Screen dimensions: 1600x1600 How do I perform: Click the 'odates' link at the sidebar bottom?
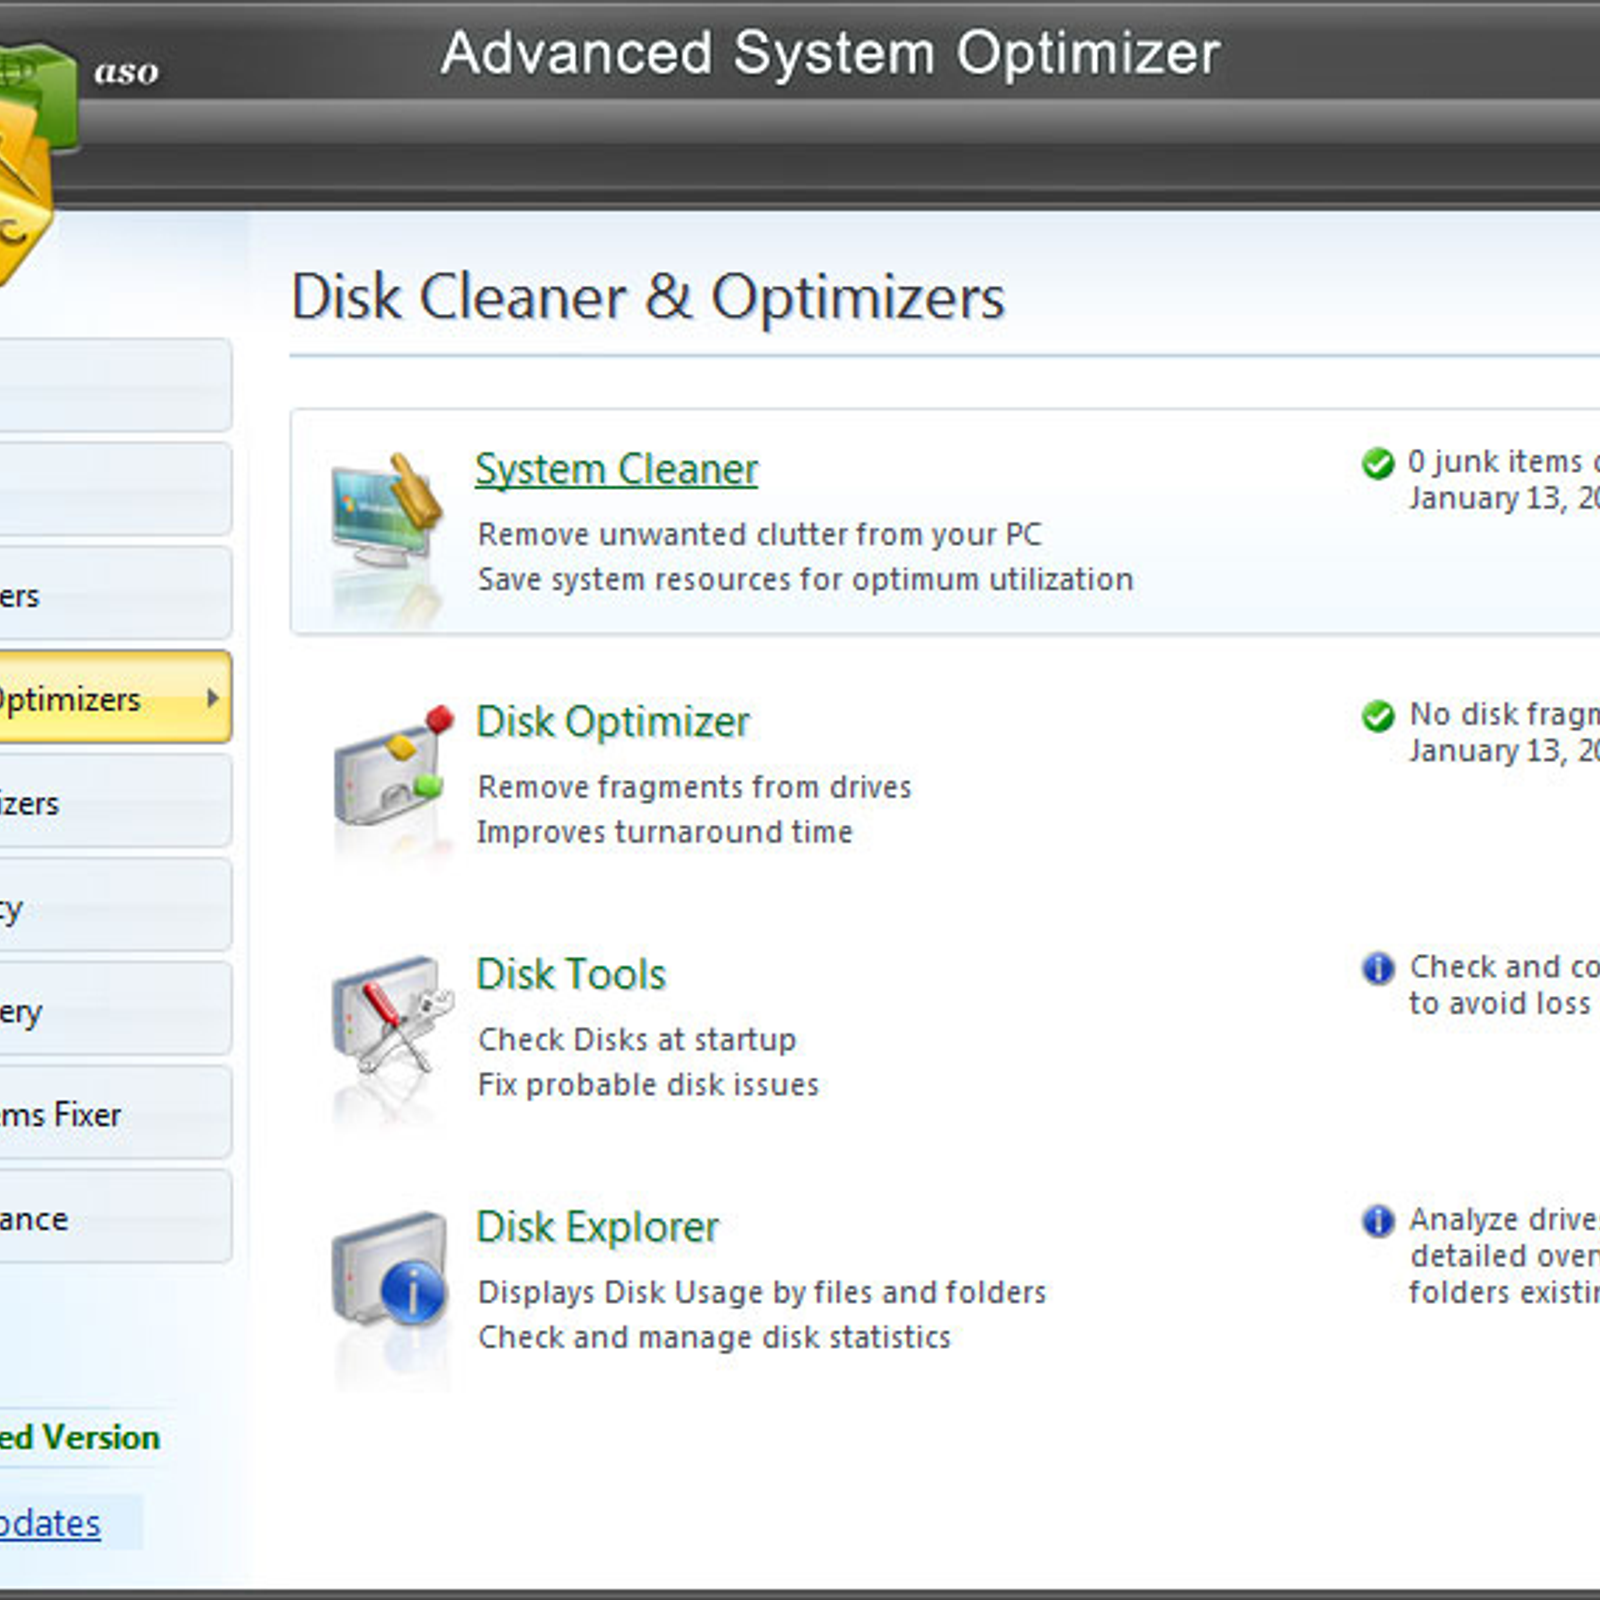click(x=50, y=1523)
